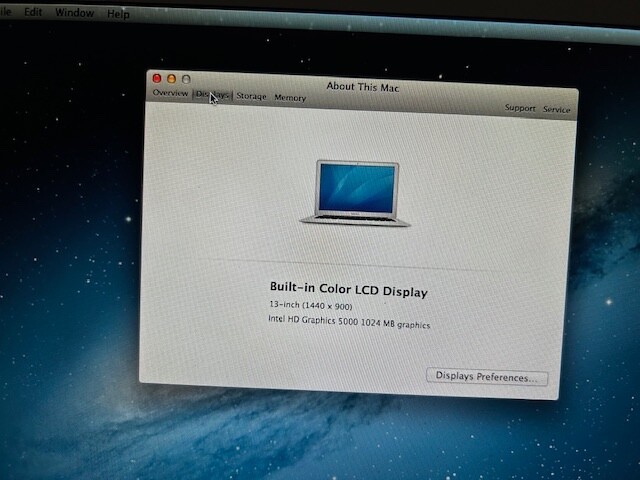The height and width of the screenshot is (480, 640).
Task: Open the Service link
Action: (556, 109)
